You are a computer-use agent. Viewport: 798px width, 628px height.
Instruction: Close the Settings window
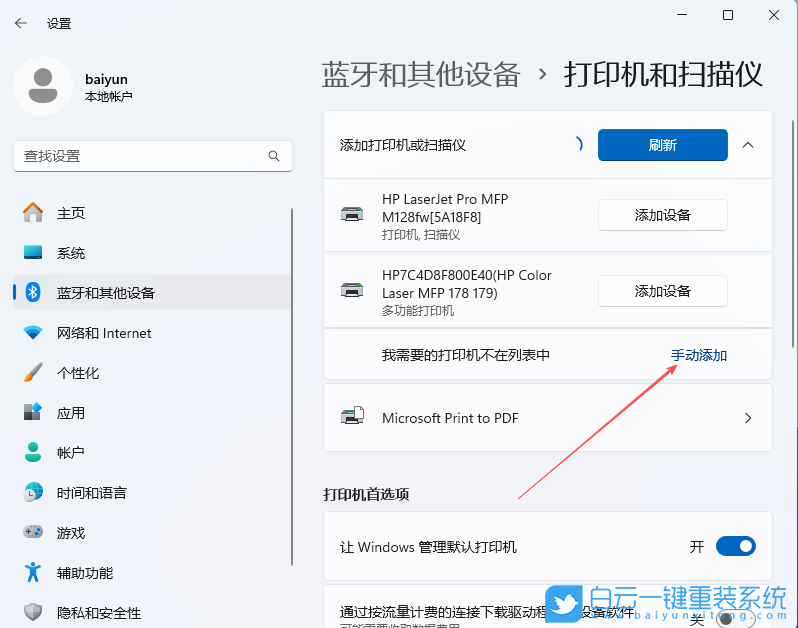click(774, 15)
